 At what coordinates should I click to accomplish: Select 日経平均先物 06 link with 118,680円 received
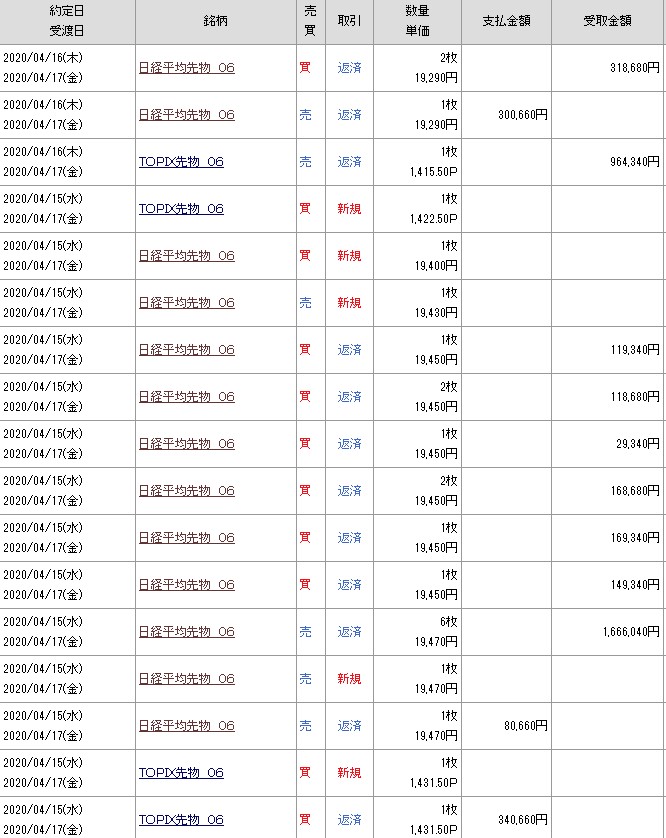(186, 397)
